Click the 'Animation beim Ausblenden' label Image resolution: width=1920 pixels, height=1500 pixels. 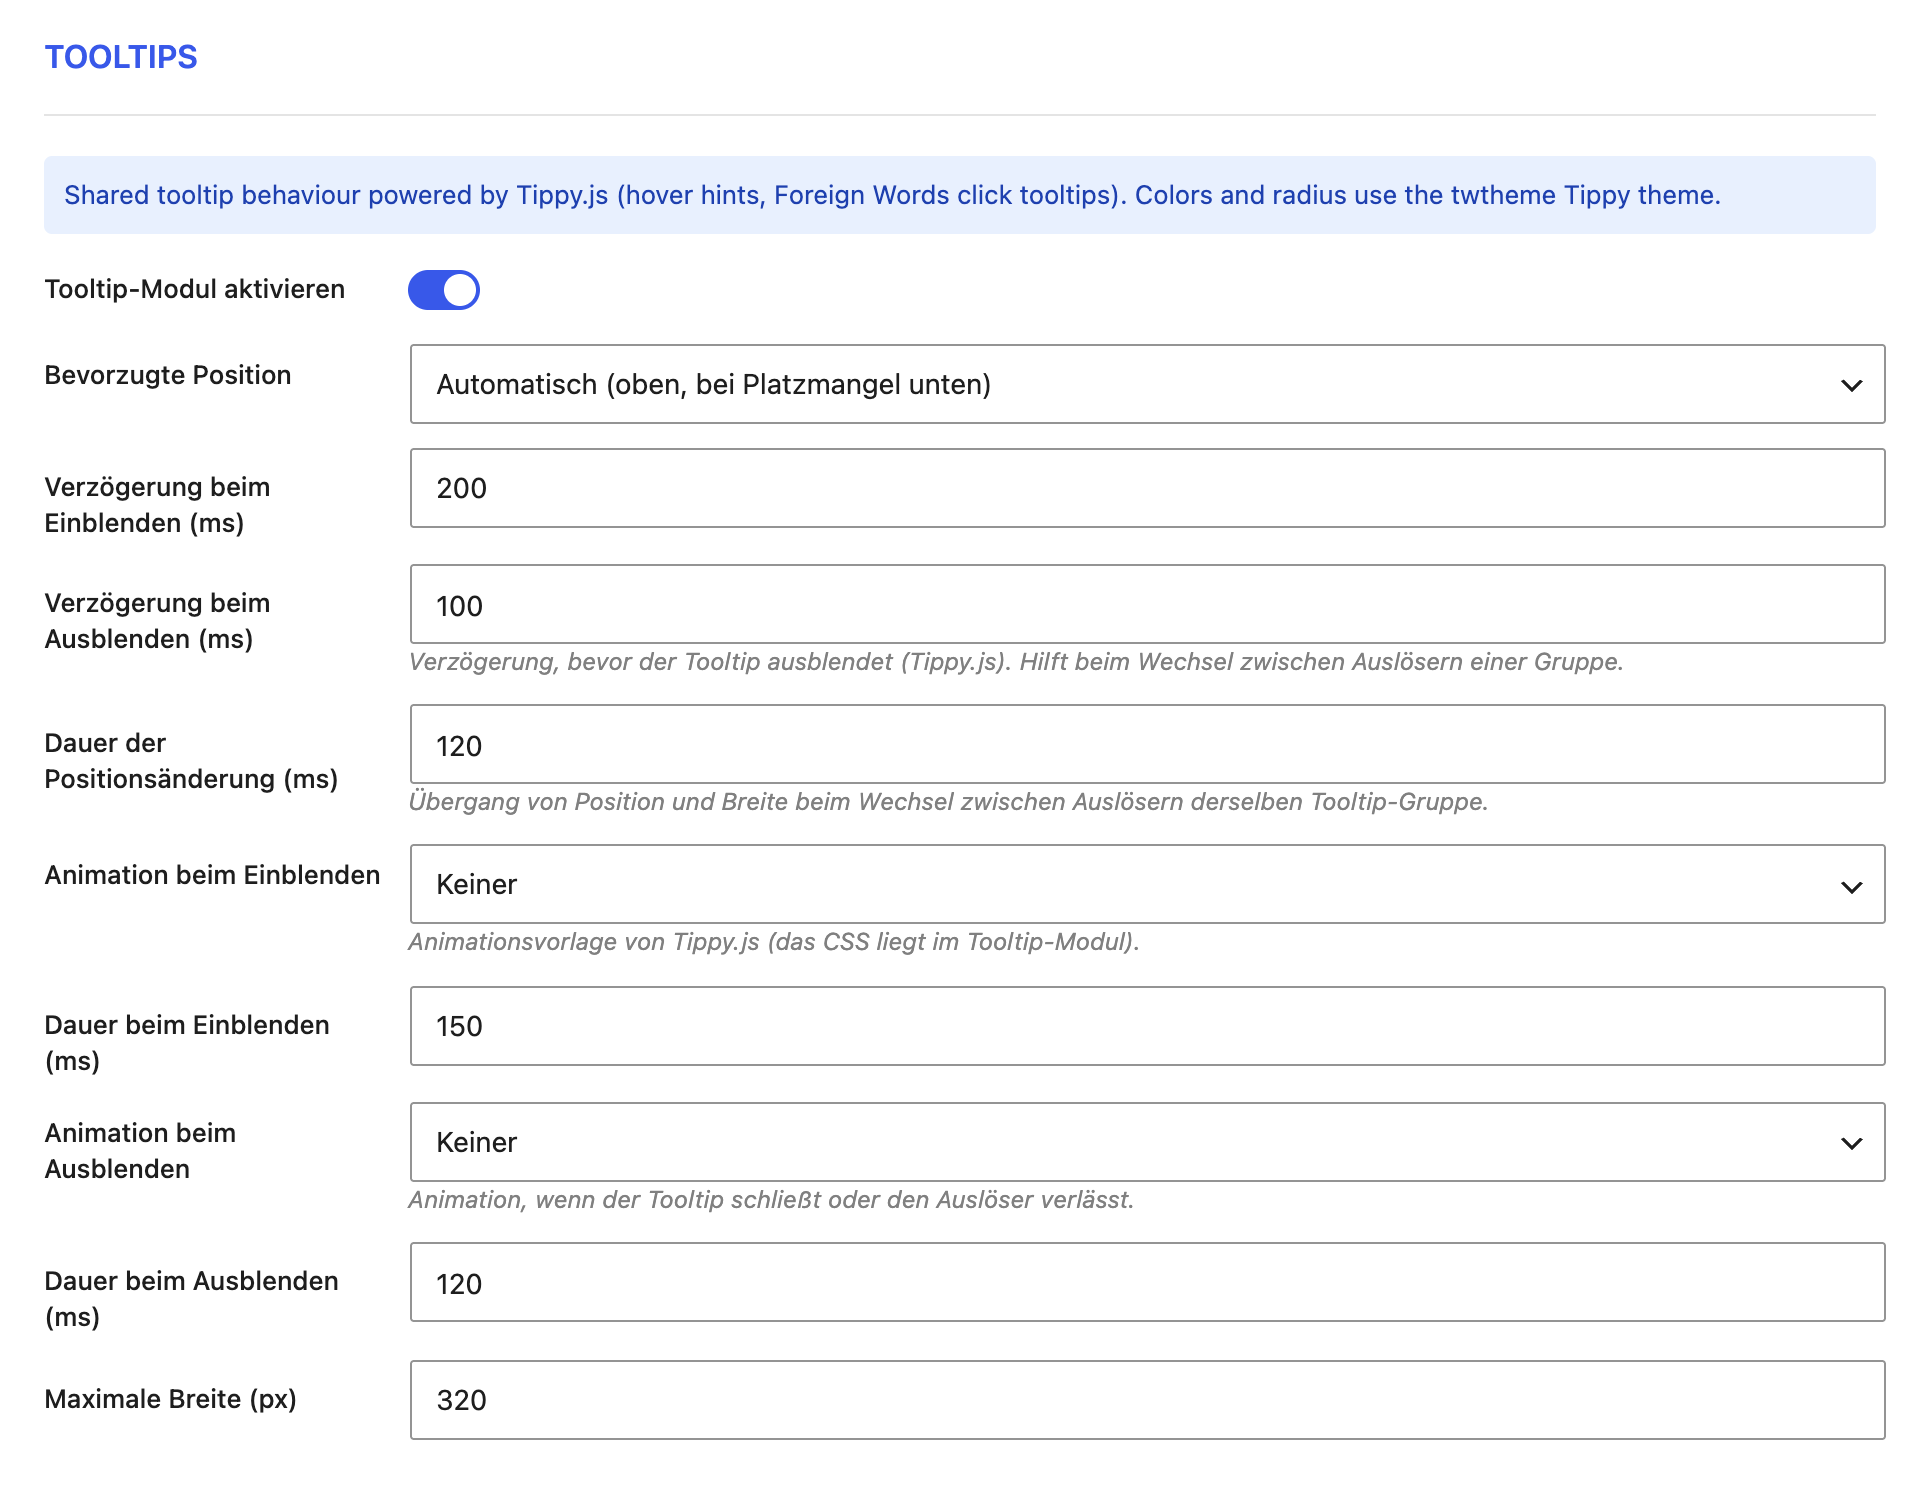(x=140, y=1151)
